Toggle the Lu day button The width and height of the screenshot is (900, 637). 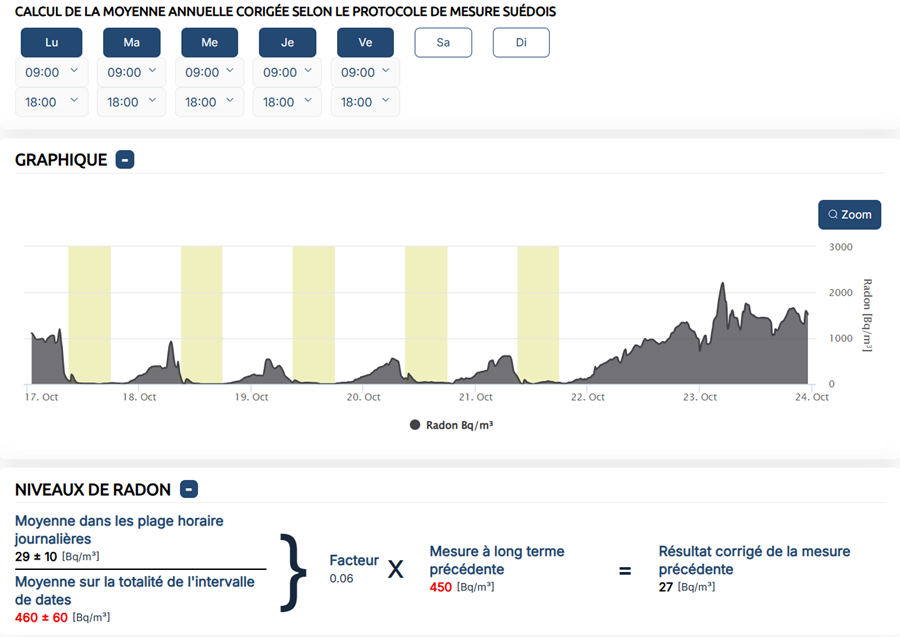point(50,43)
